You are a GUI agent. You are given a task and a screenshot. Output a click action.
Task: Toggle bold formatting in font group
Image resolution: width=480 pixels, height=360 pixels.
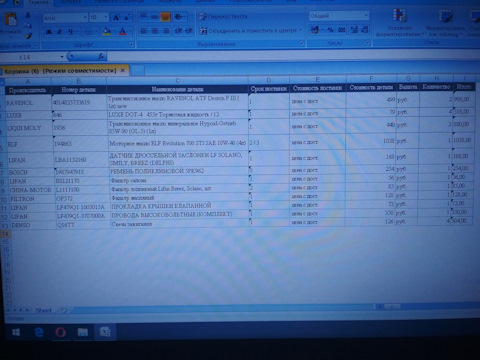tap(49, 32)
